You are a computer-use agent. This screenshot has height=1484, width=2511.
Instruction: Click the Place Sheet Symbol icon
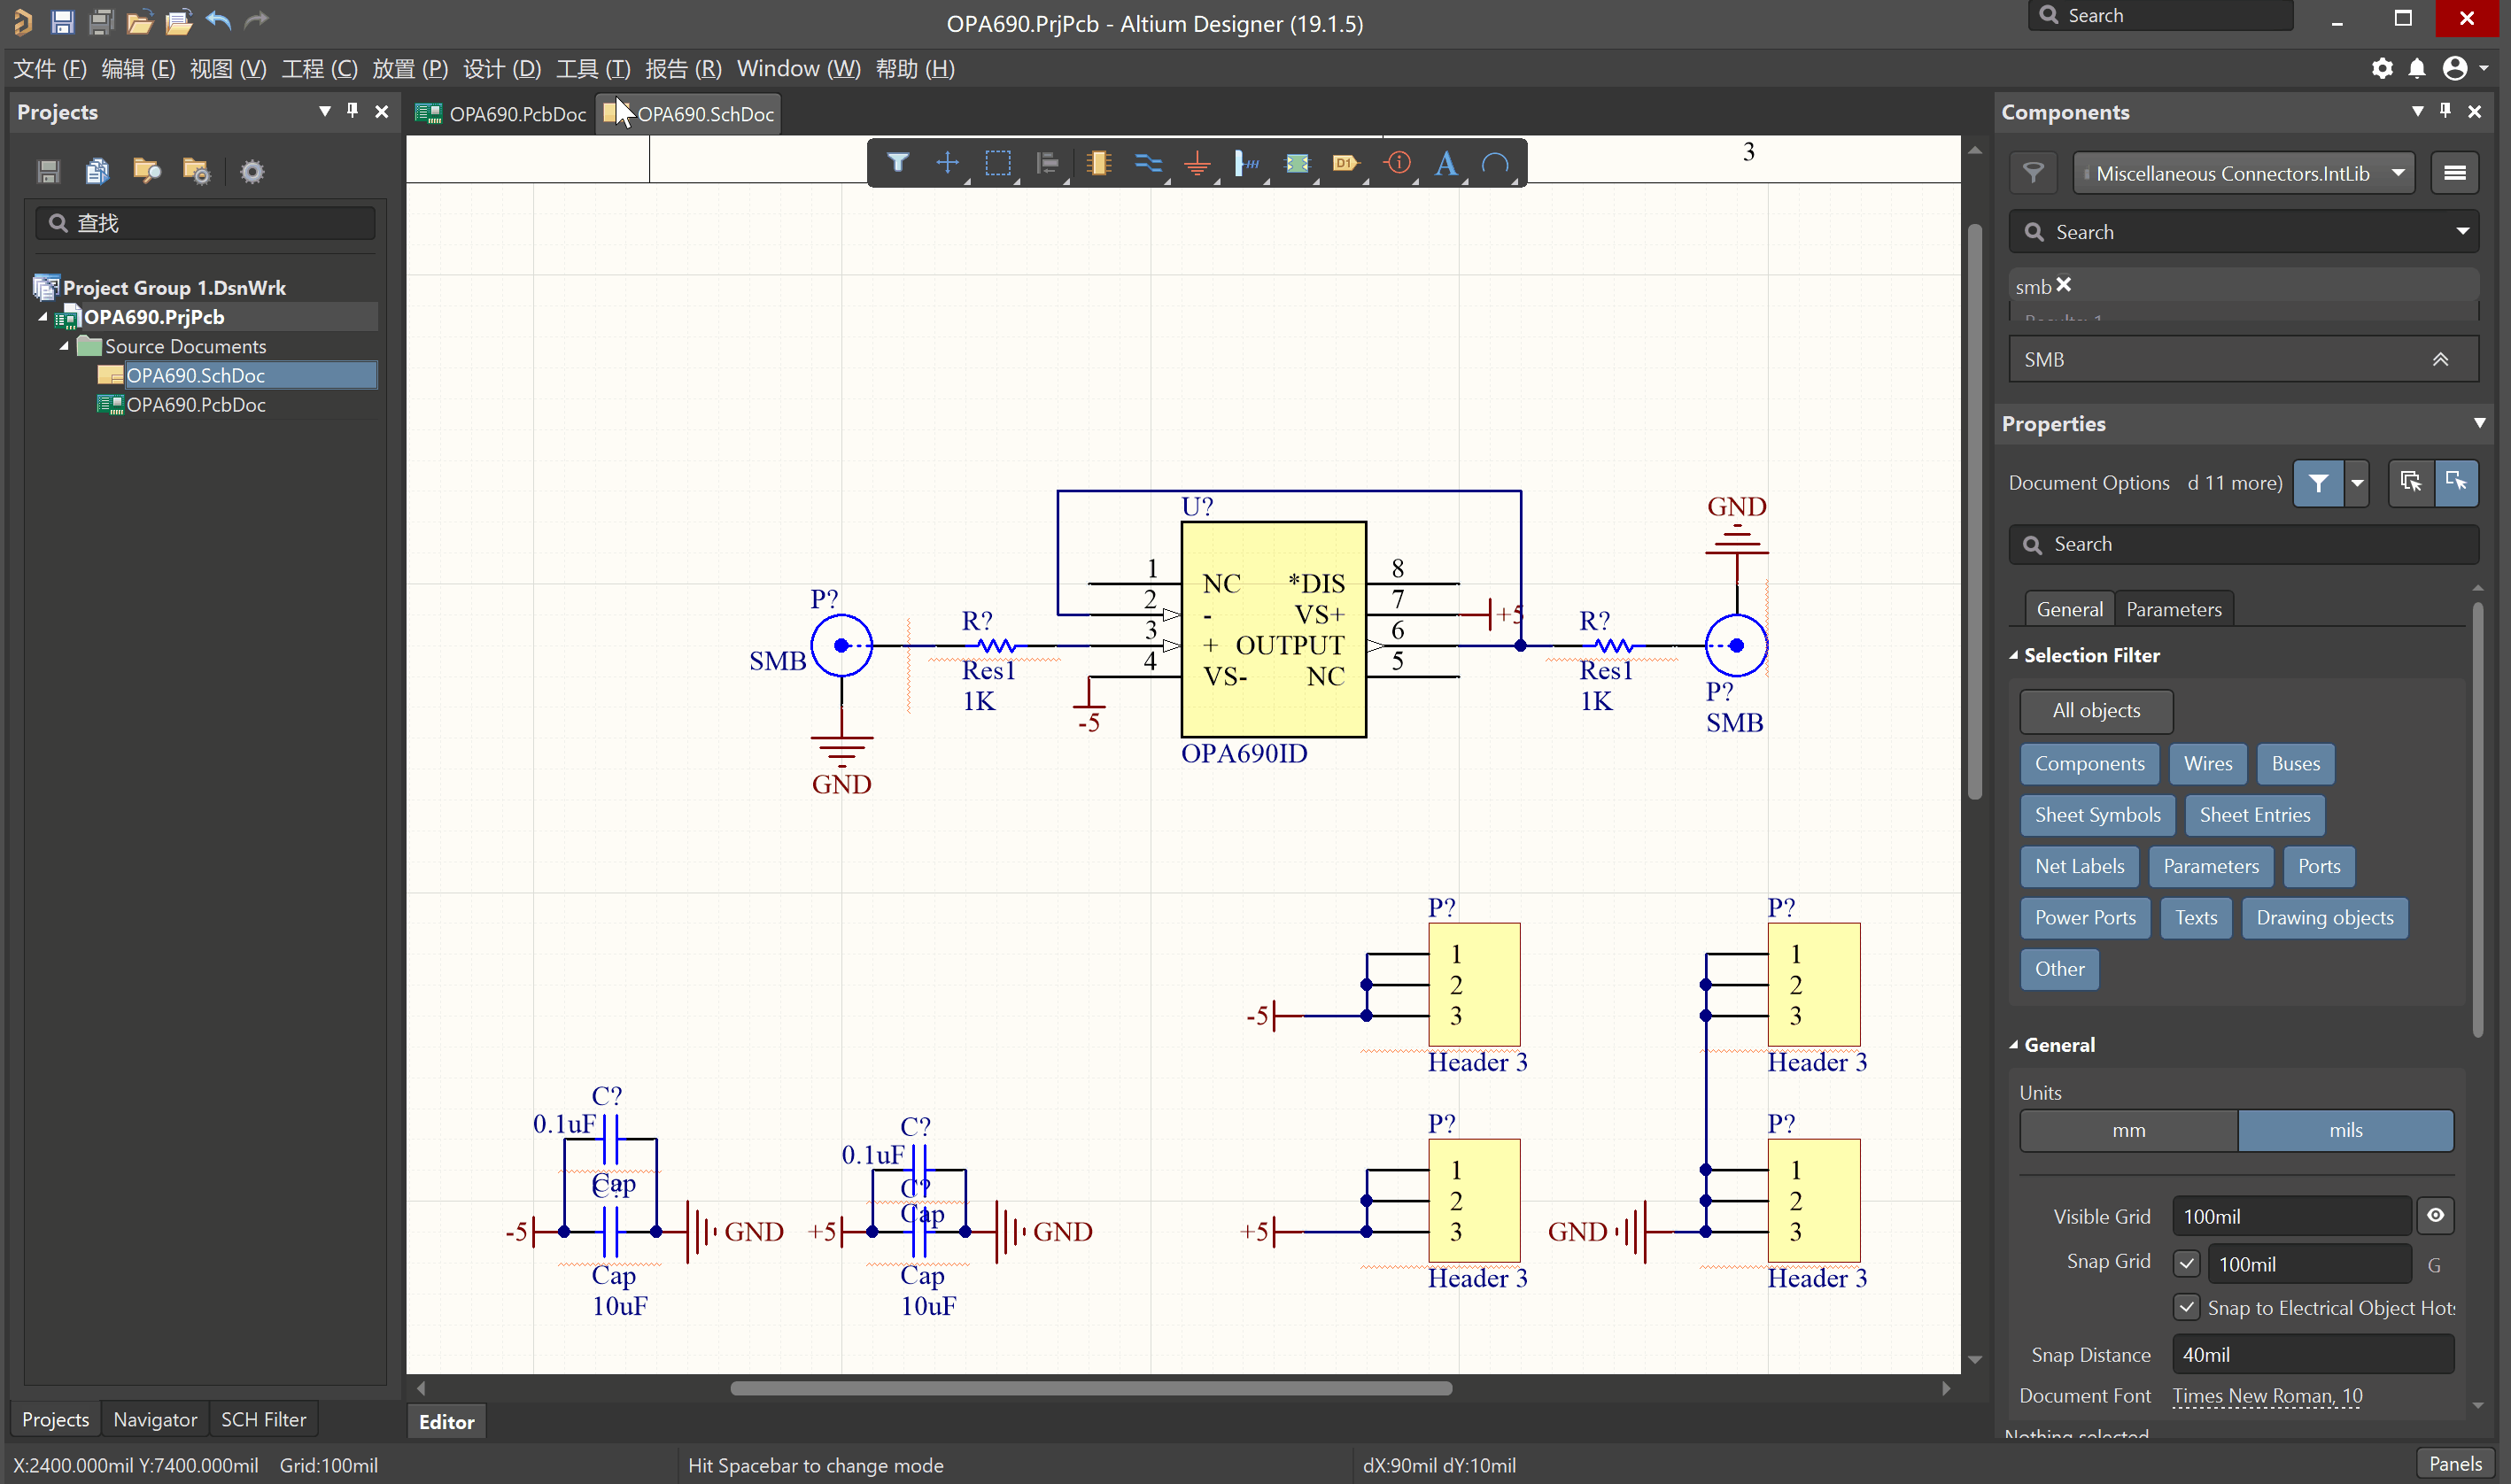[1296, 163]
